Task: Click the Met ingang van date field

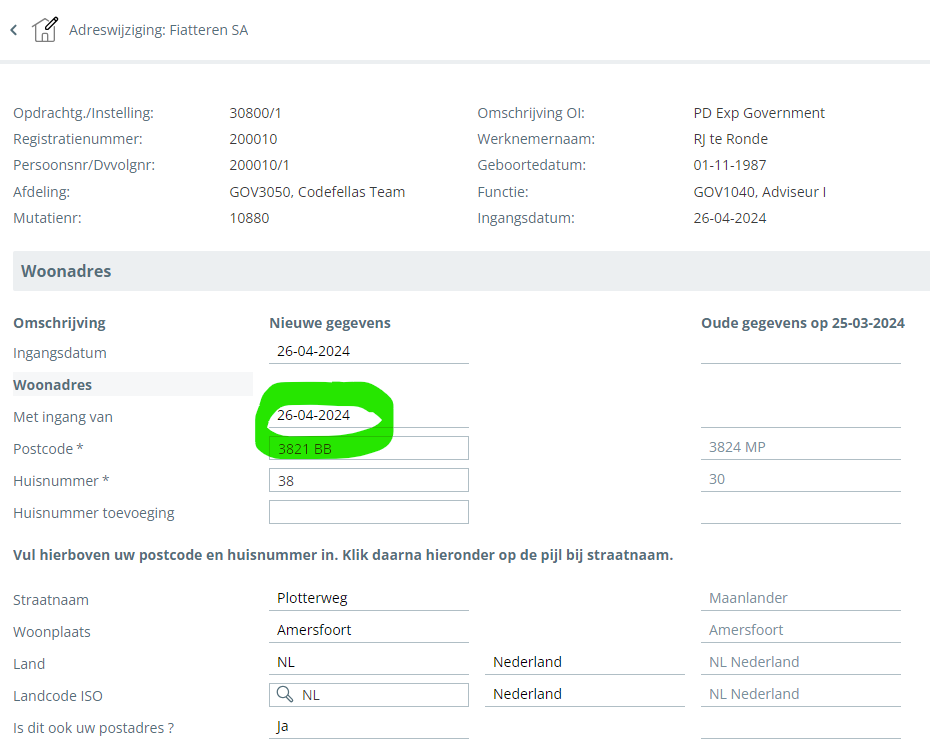Action: click(x=368, y=415)
